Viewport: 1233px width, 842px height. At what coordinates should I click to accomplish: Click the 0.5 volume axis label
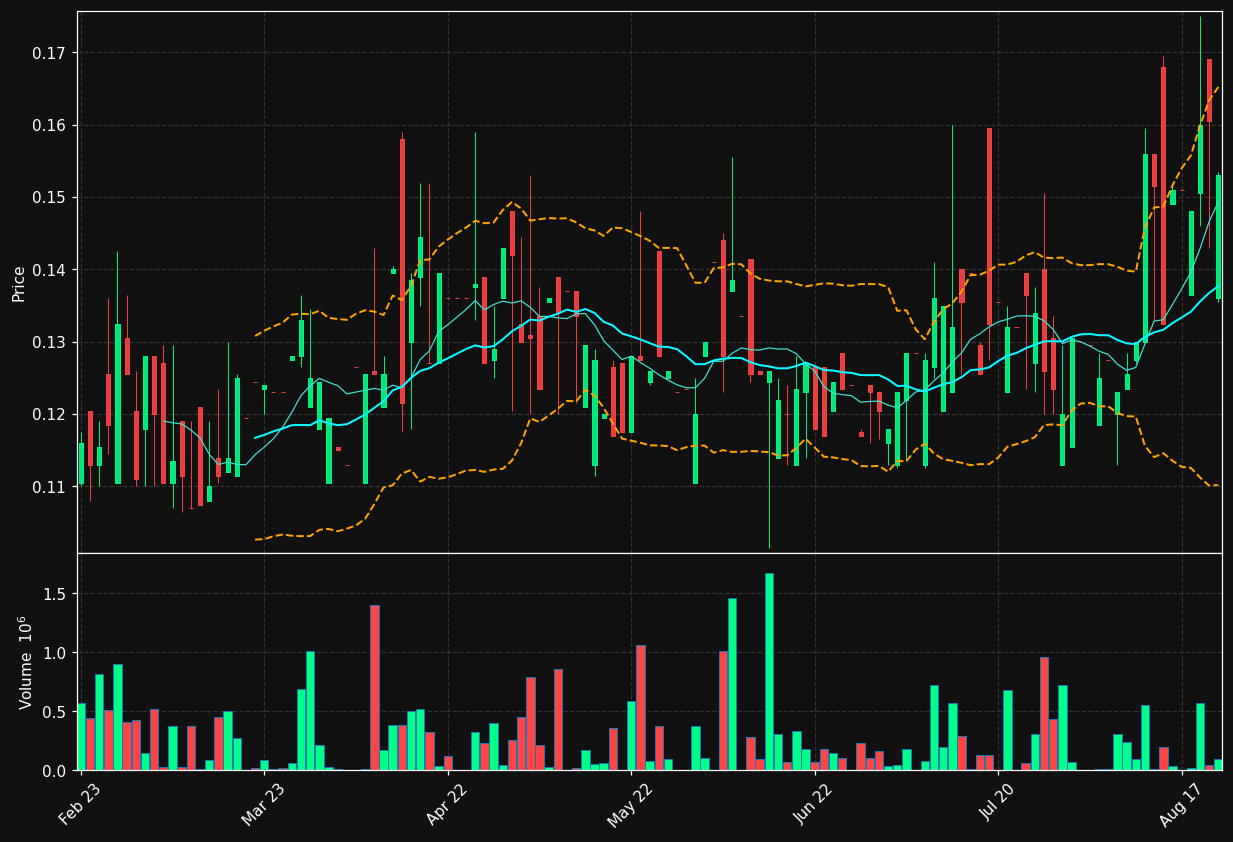(57, 712)
